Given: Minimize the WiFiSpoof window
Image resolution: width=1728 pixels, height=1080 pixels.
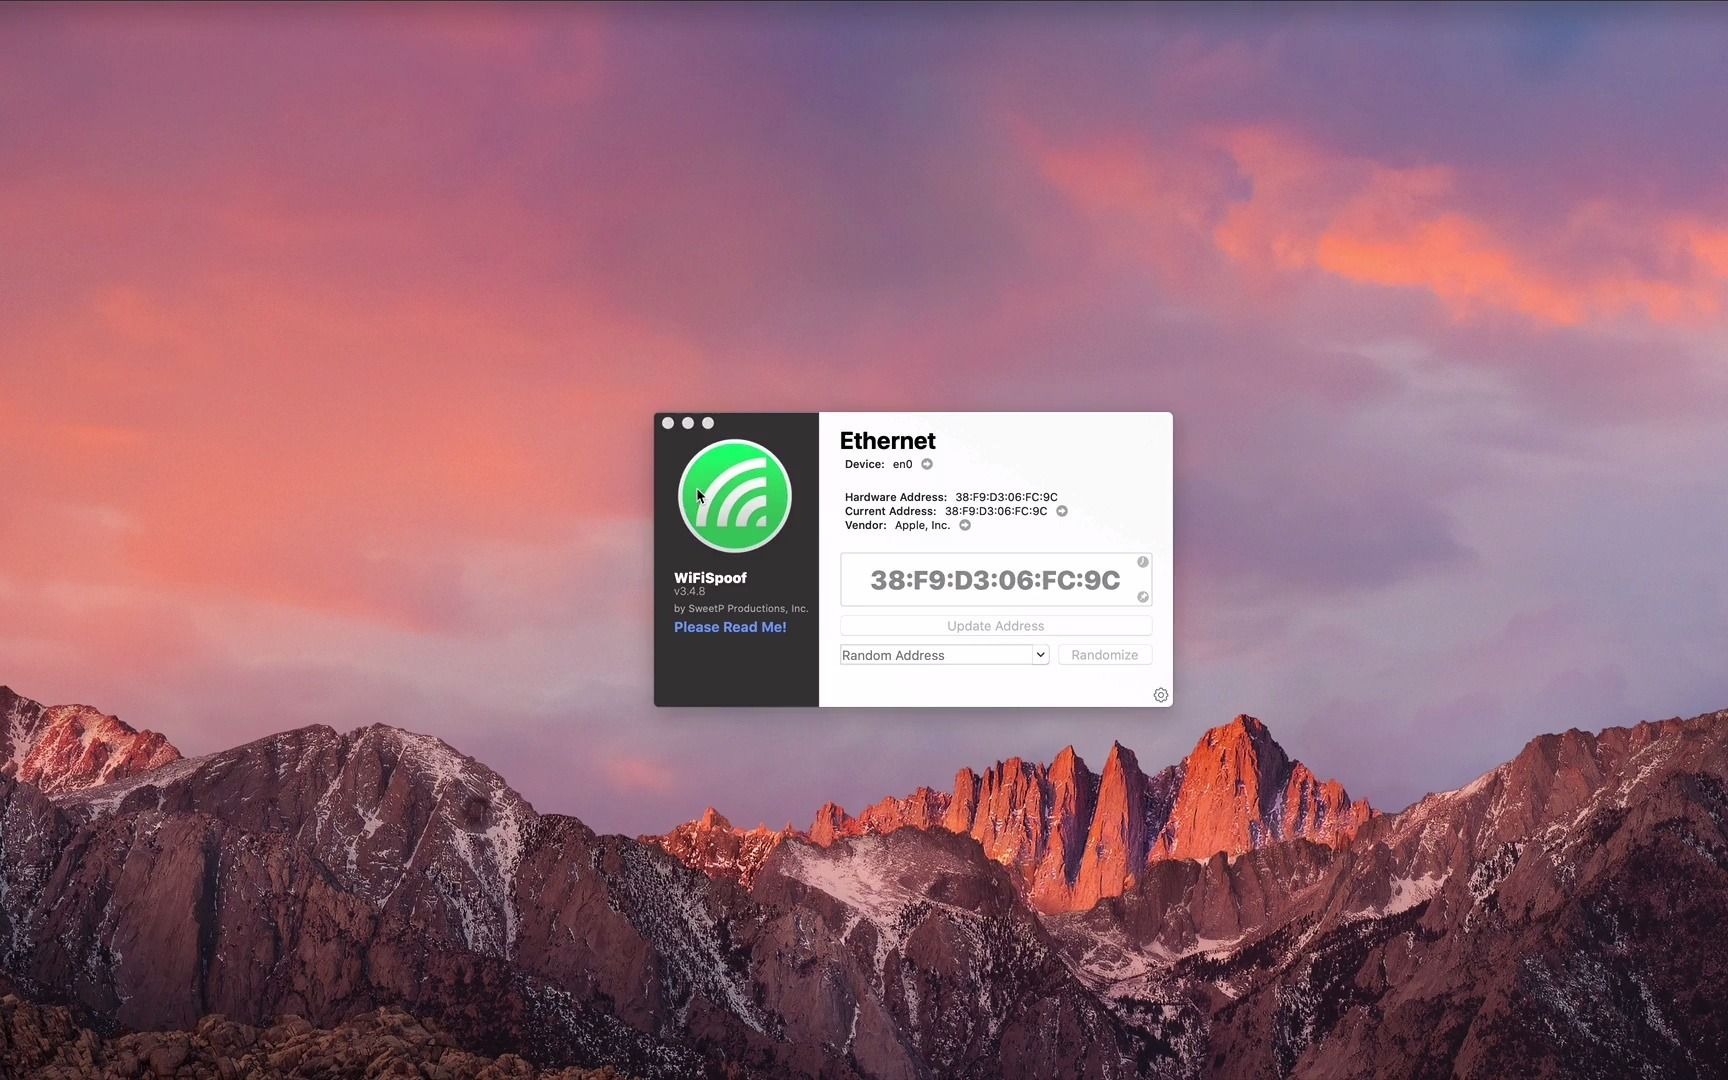Looking at the screenshot, I should 688,423.
